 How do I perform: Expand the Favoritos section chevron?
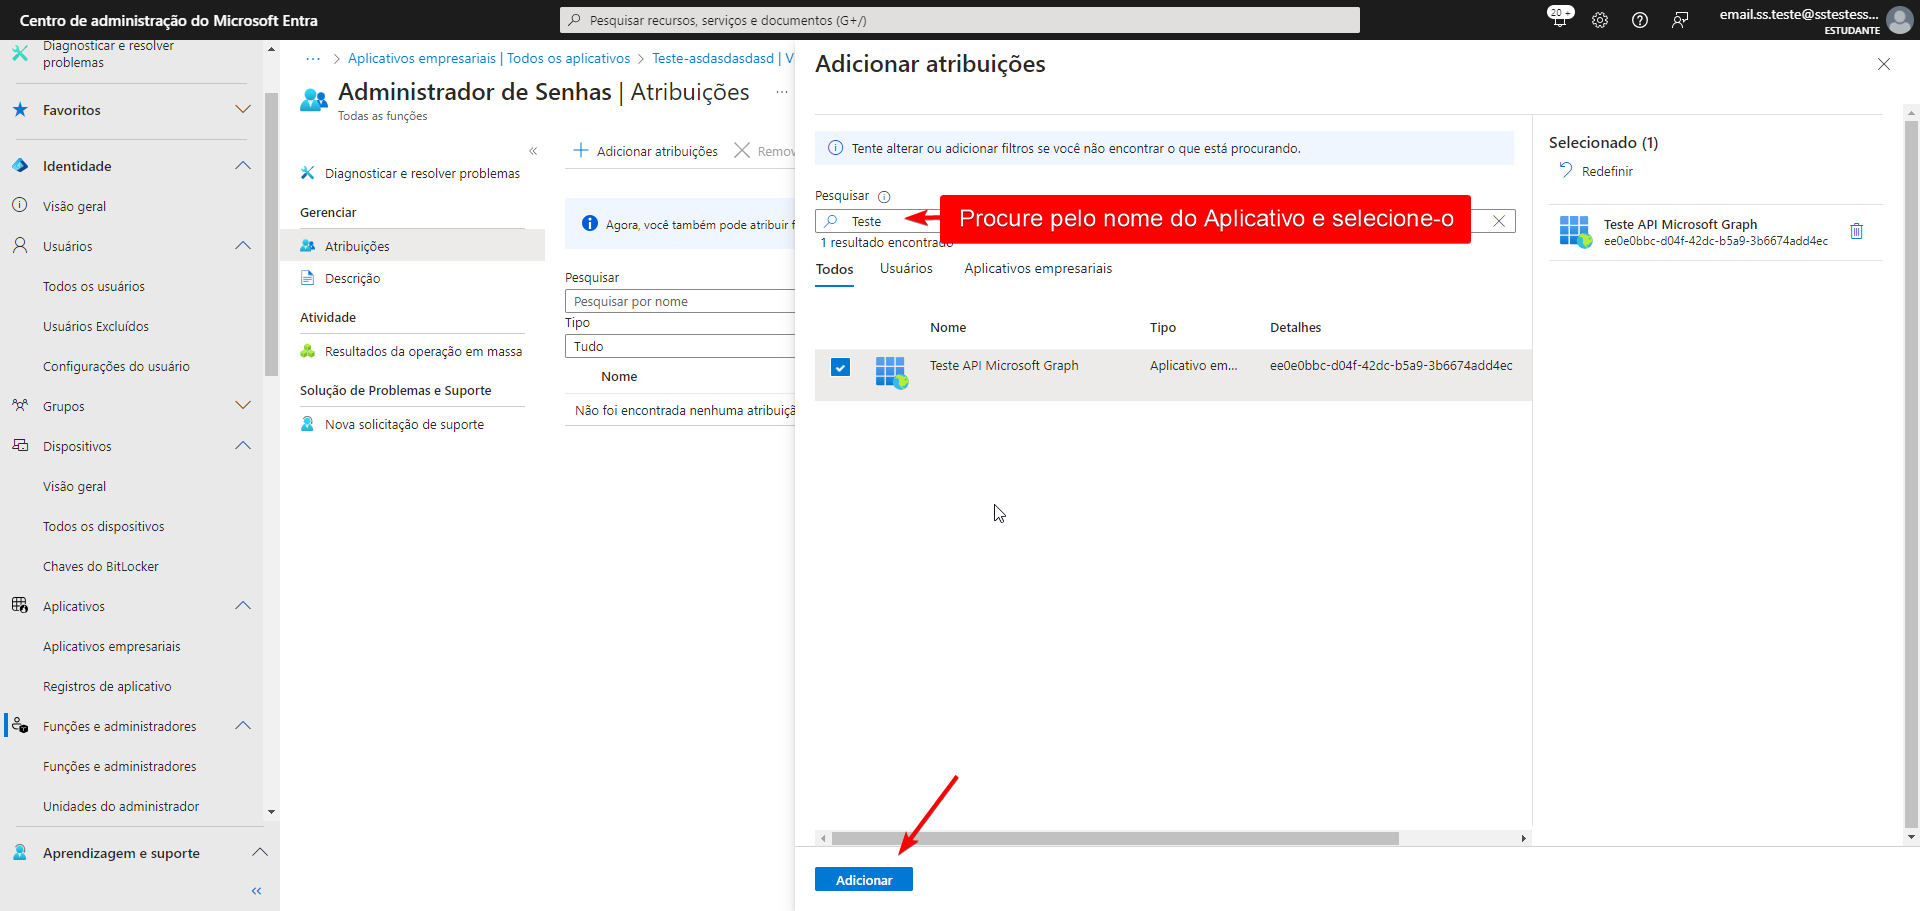[x=243, y=109]
